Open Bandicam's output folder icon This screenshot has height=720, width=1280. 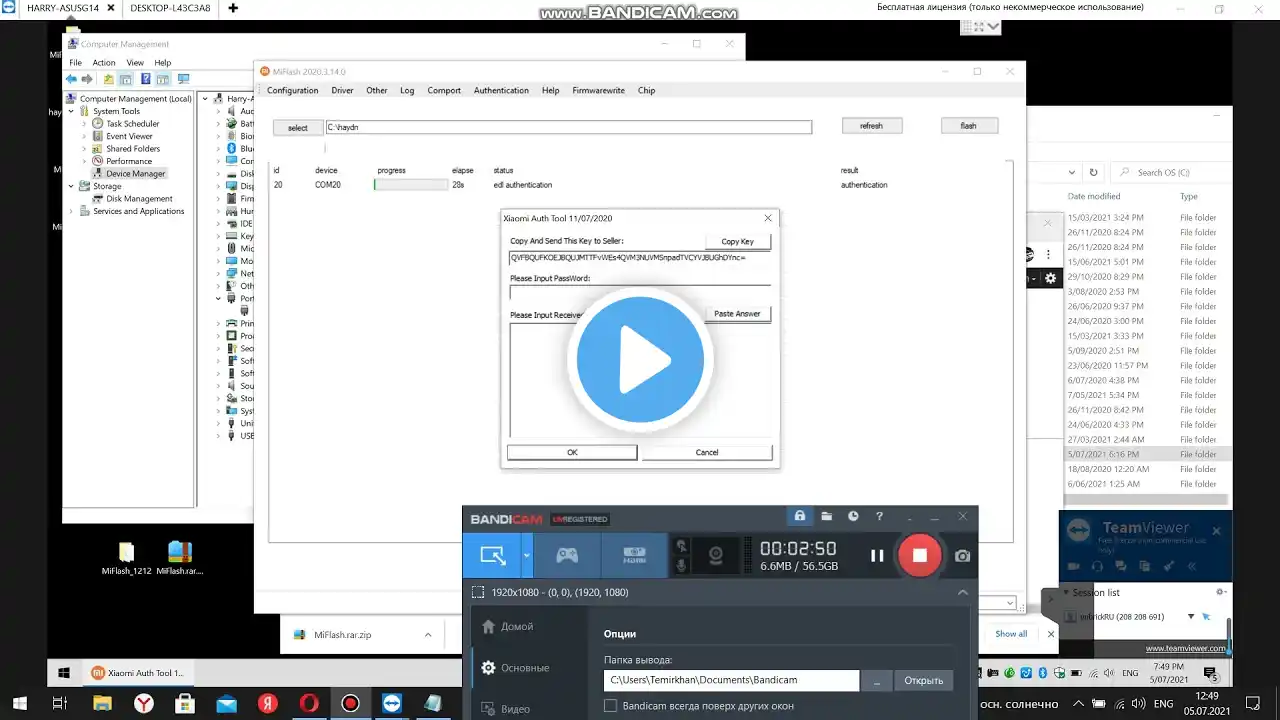pos(826,516)
